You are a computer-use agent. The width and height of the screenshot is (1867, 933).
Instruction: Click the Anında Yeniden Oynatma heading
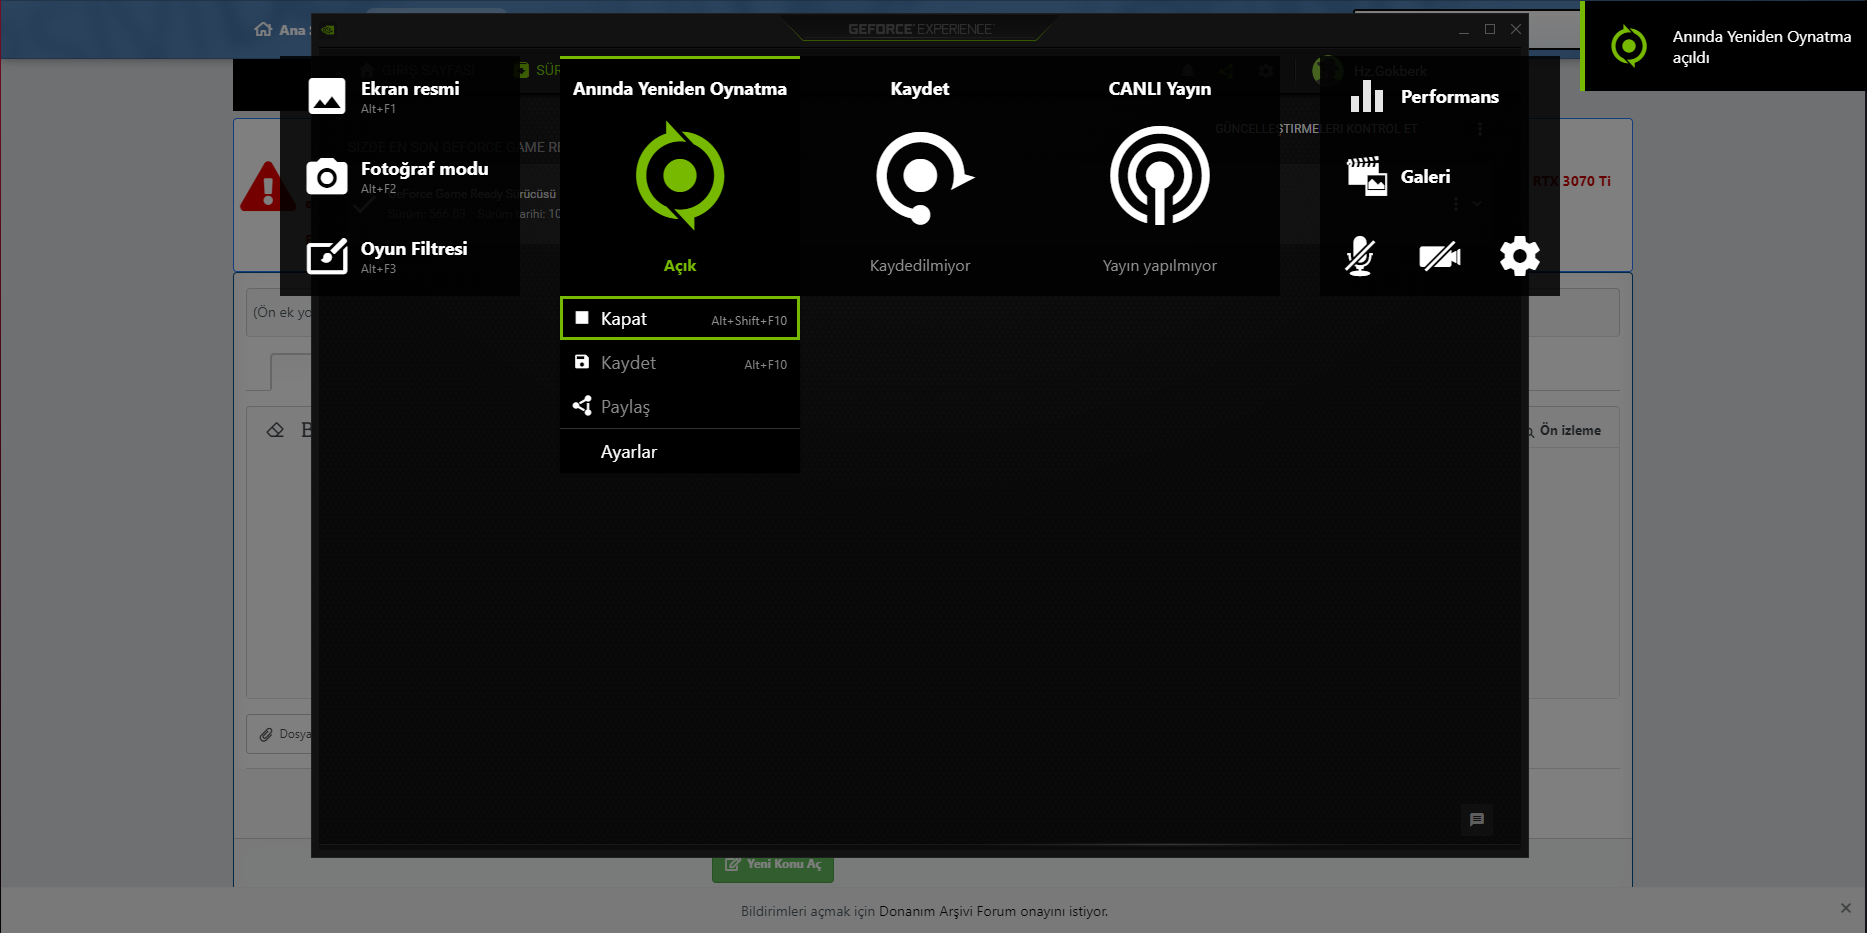(x=680, y=89)
